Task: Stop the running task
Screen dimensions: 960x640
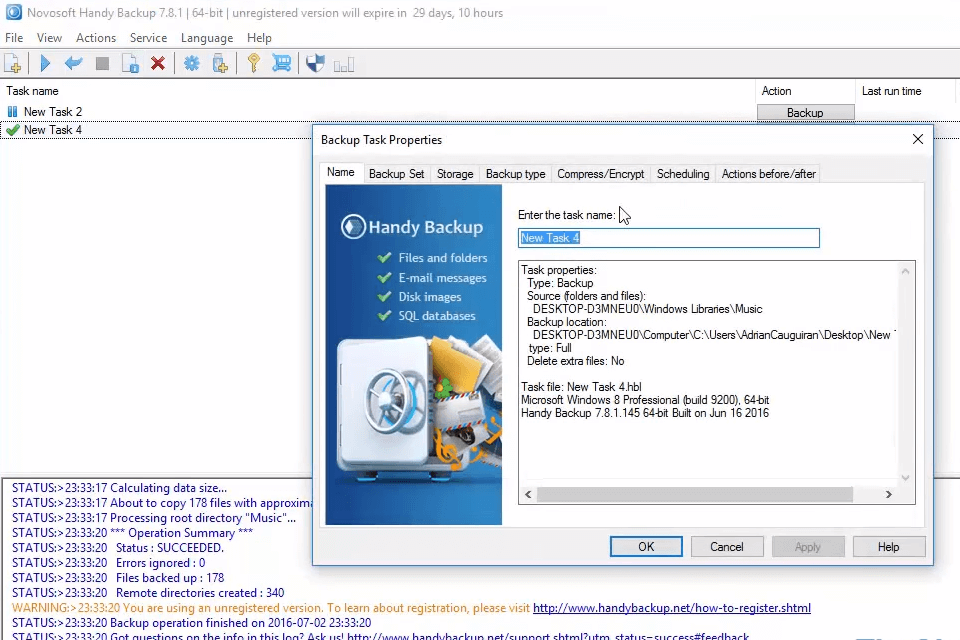Action: [103, 63]
